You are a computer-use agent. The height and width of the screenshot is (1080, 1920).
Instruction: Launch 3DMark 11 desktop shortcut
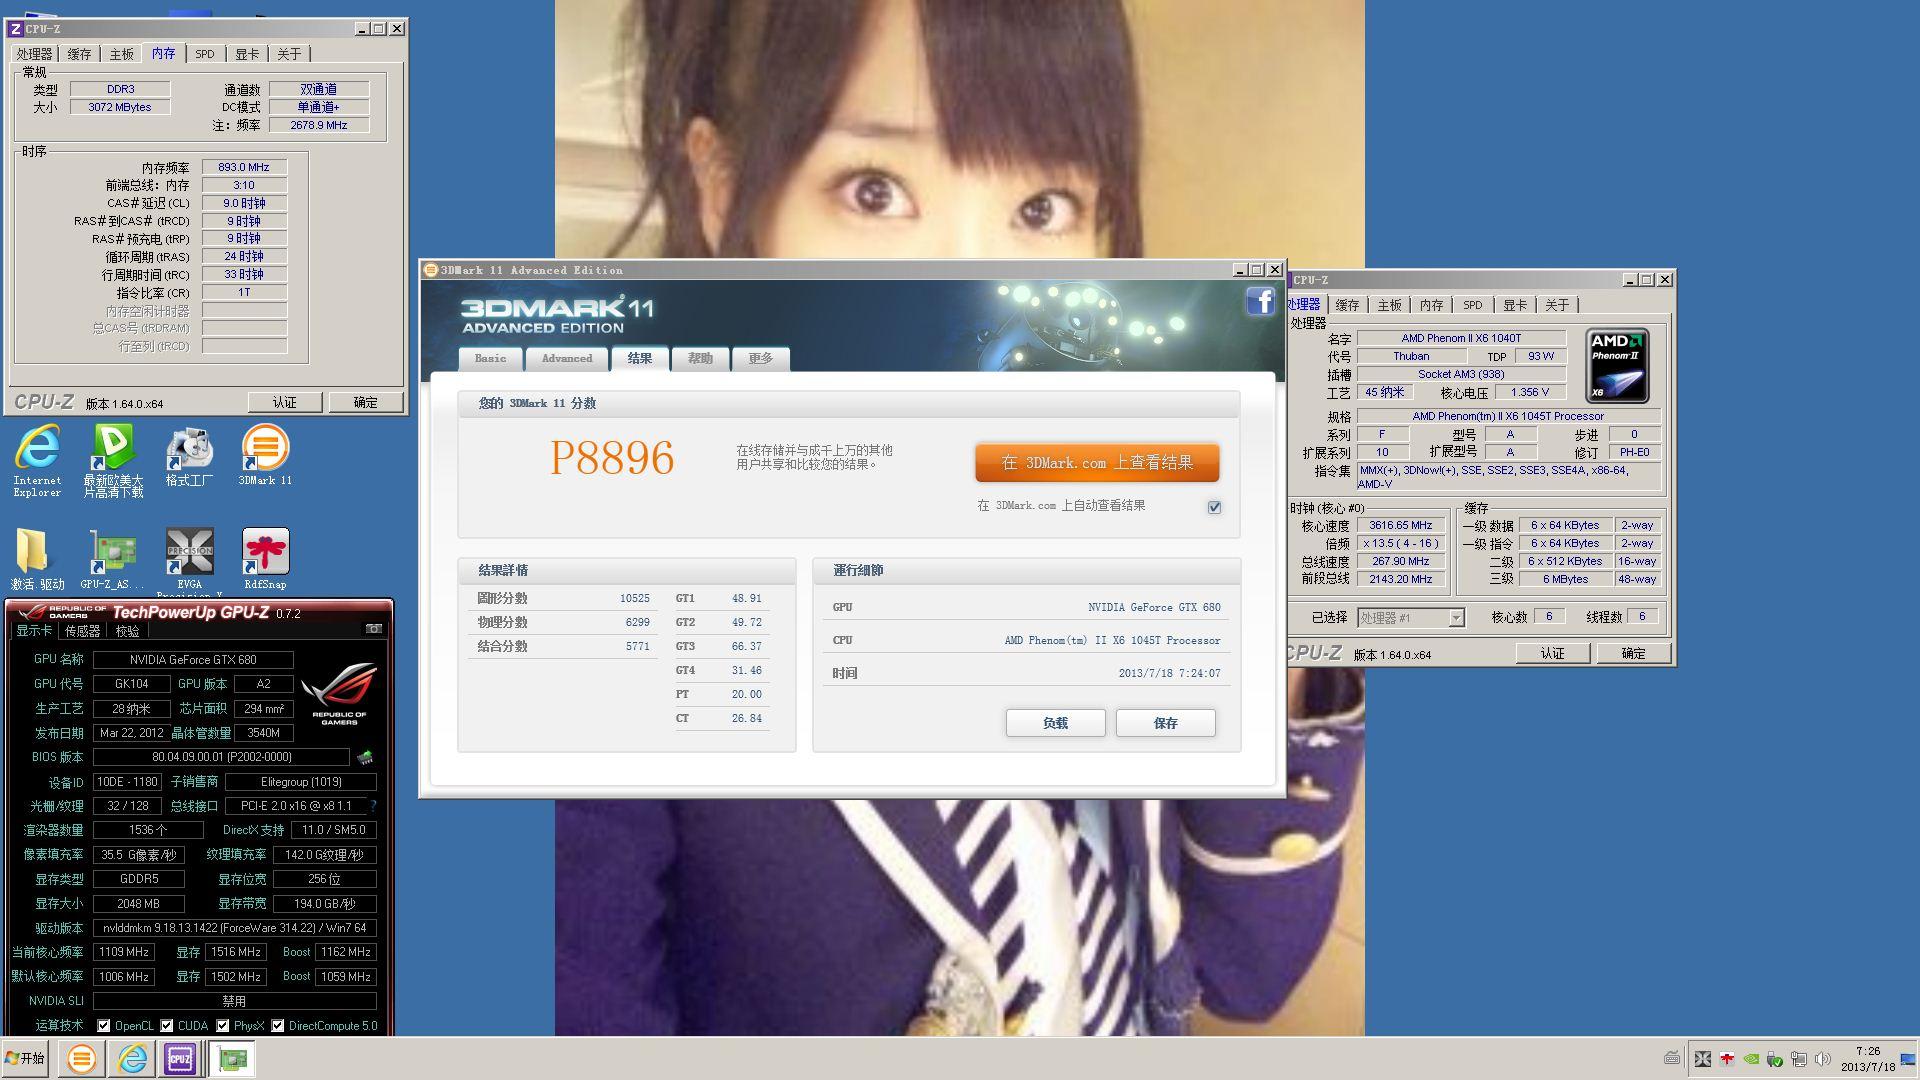265,456
